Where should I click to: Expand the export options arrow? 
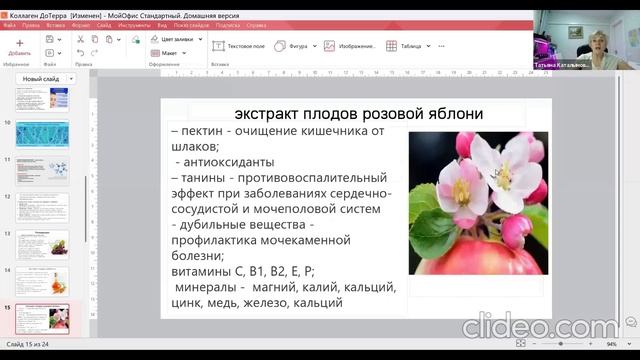[x=60, y=53]
